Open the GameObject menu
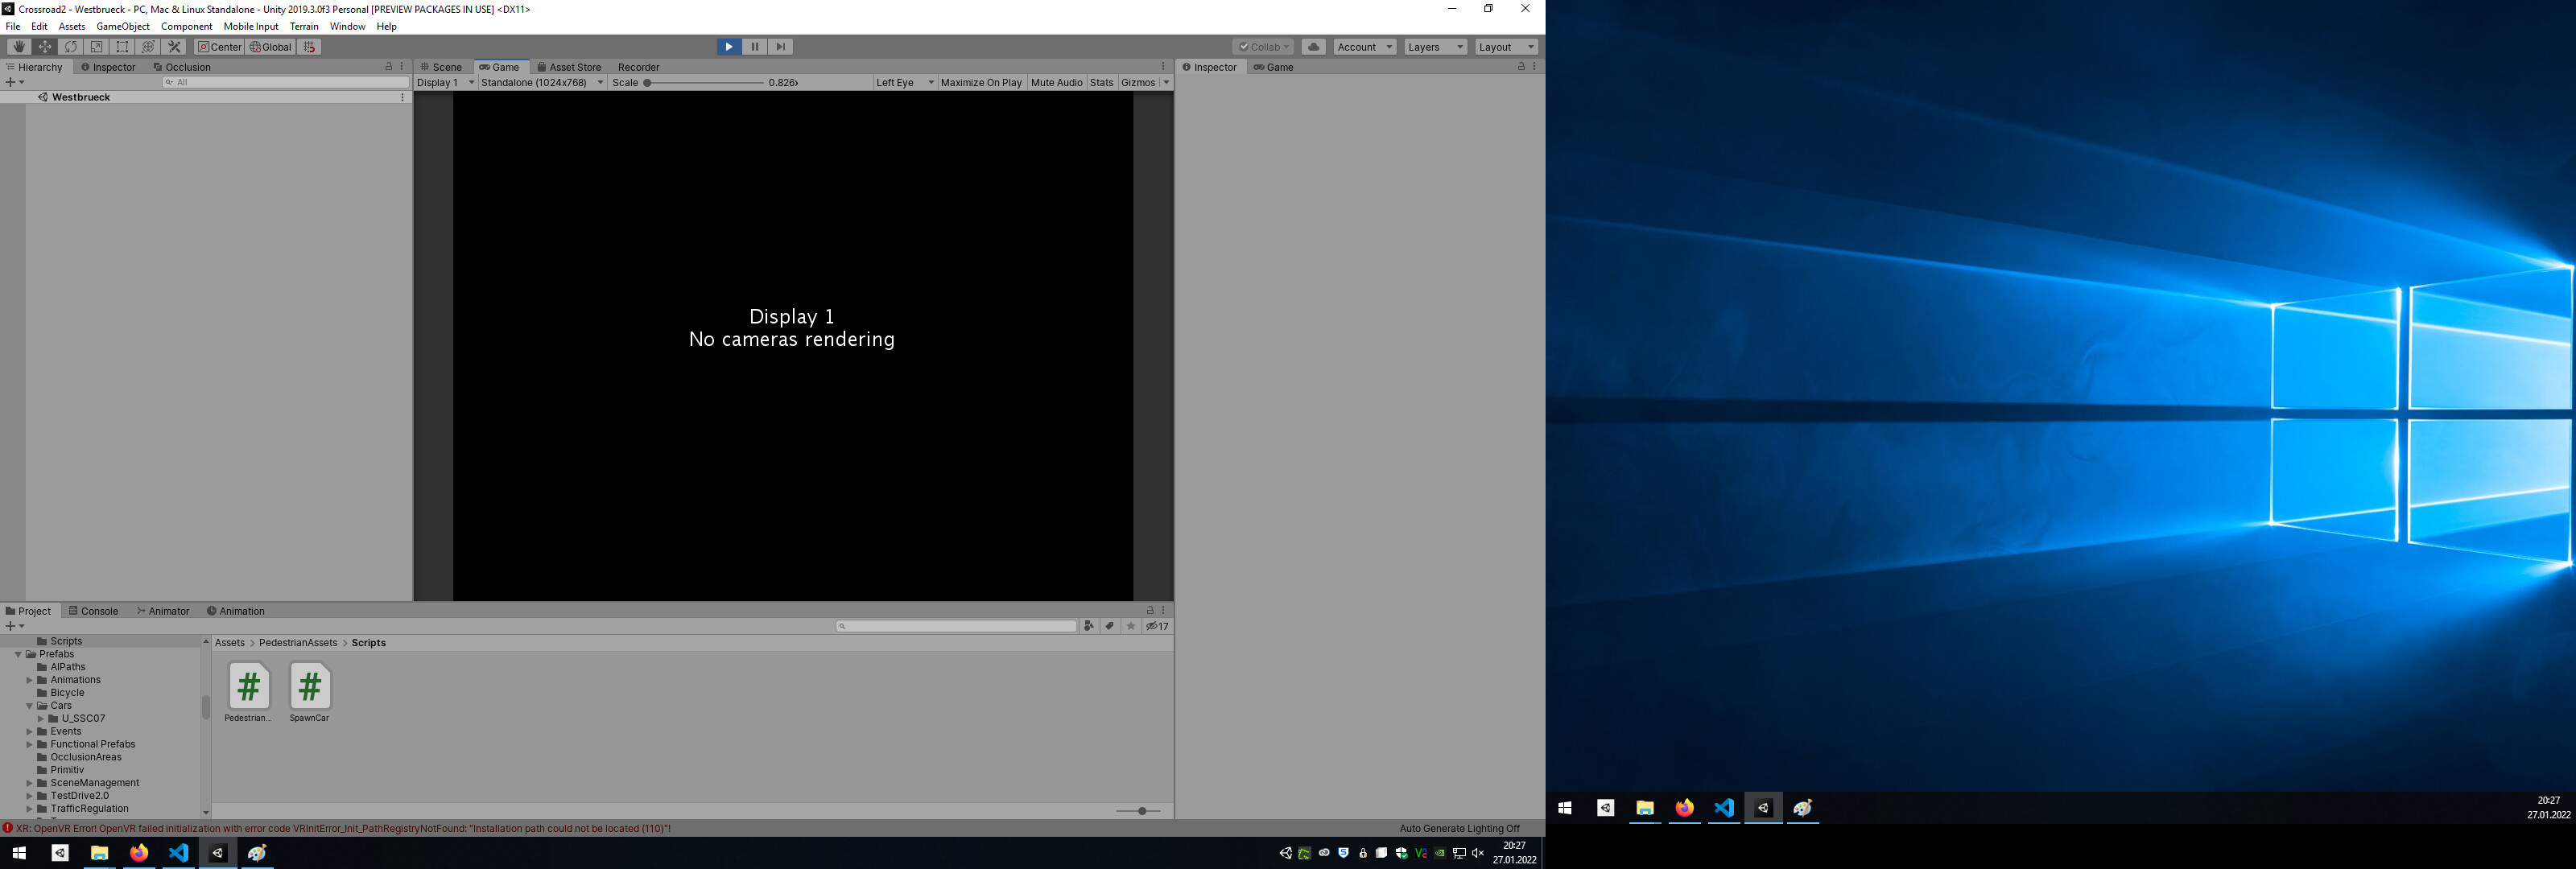The image size is (2576, 869). point(122,26)
